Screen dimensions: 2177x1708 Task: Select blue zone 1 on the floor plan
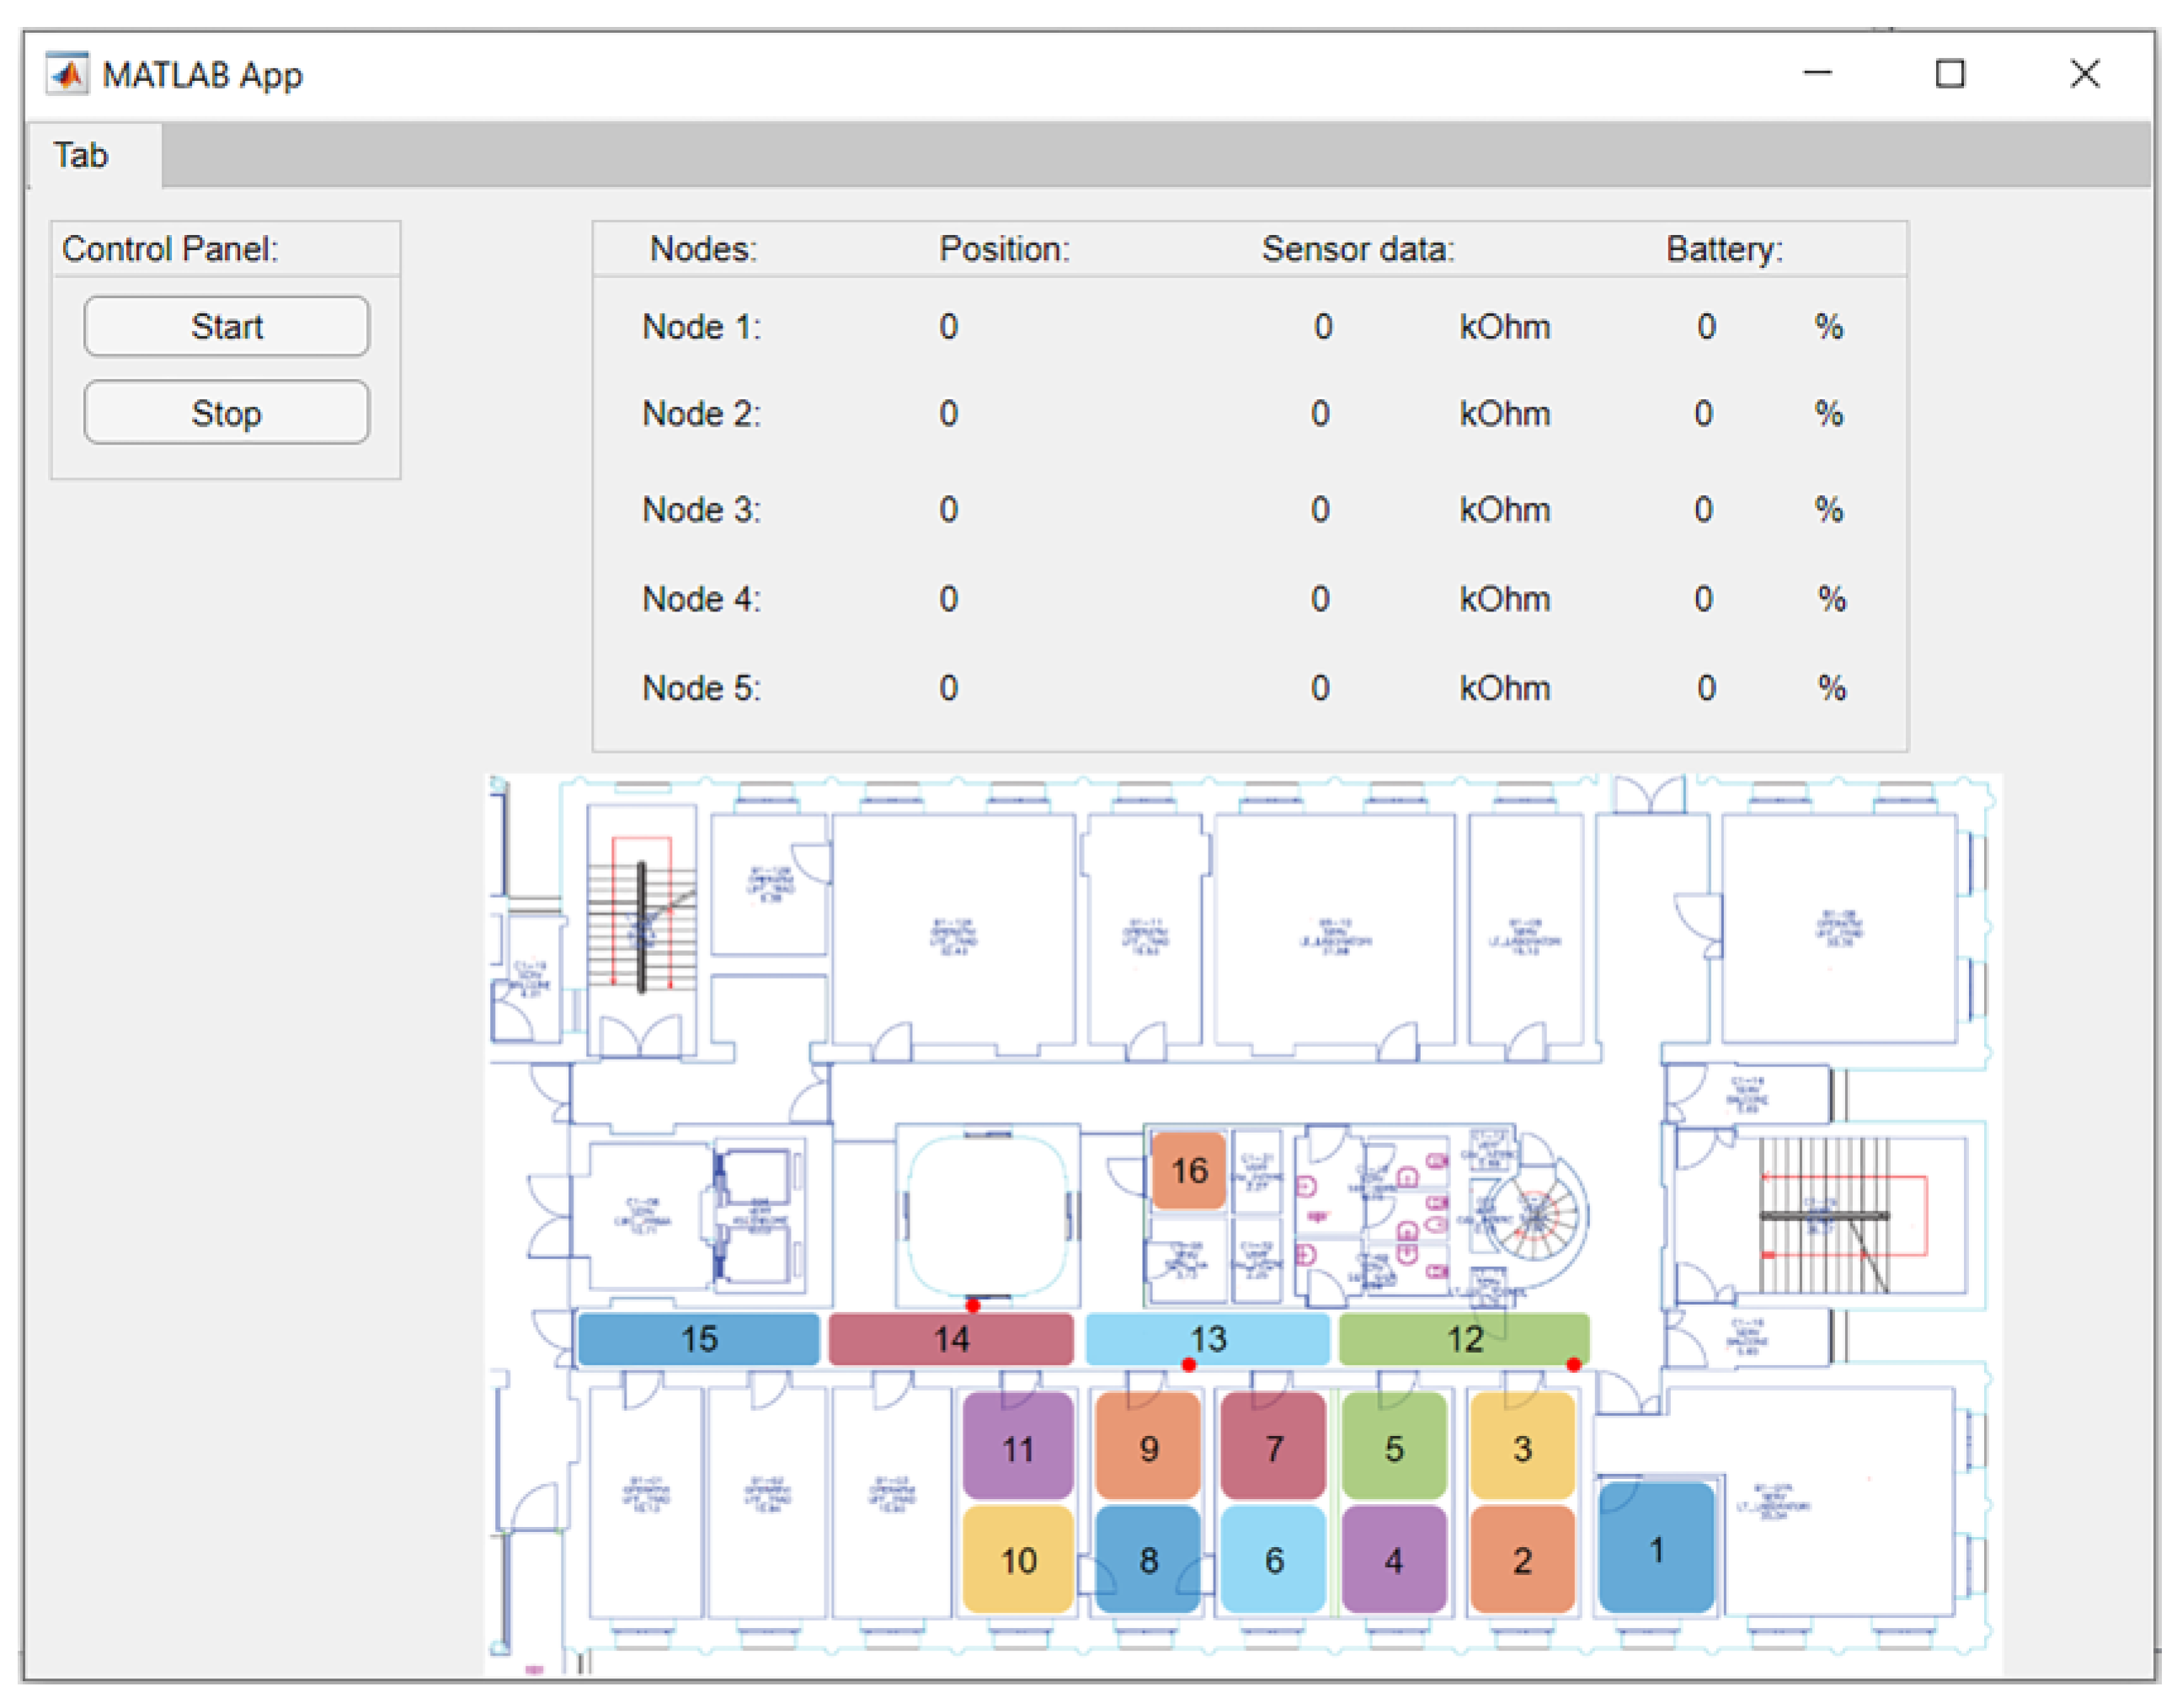coord(1658,1549)
